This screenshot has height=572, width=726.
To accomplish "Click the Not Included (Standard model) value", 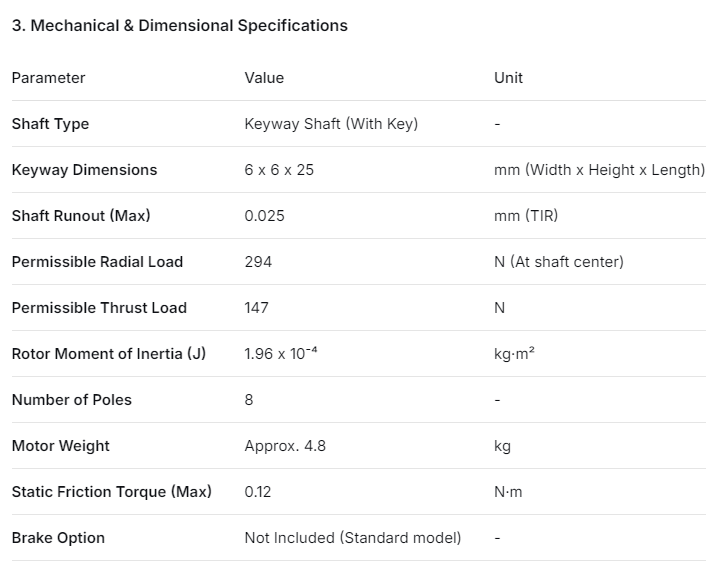I will 353,538.
